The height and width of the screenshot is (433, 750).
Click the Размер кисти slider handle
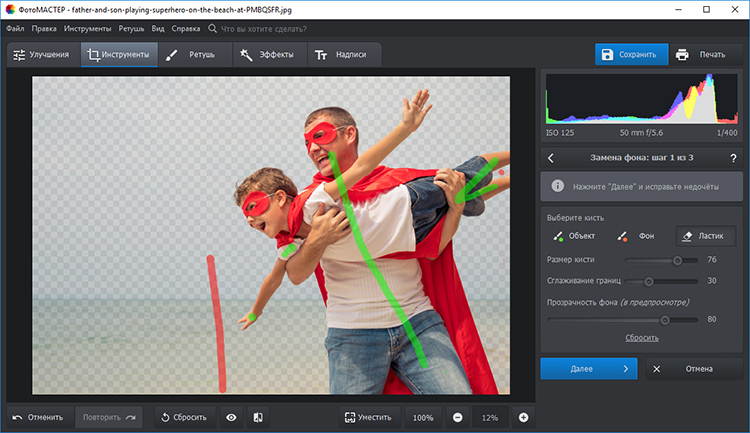click(x=678, y=260)
